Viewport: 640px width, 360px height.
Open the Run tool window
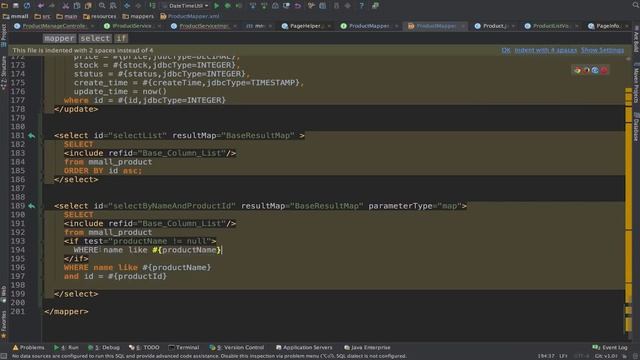point(66,347)
